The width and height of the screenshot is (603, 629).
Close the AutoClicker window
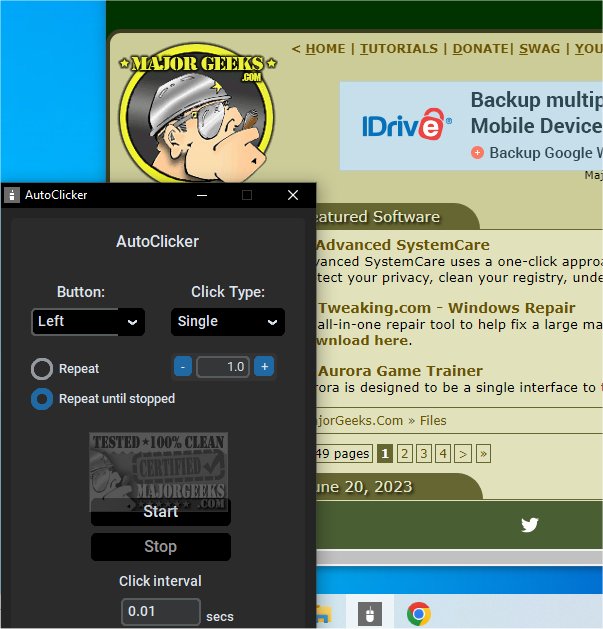click(x=293, y=195)
